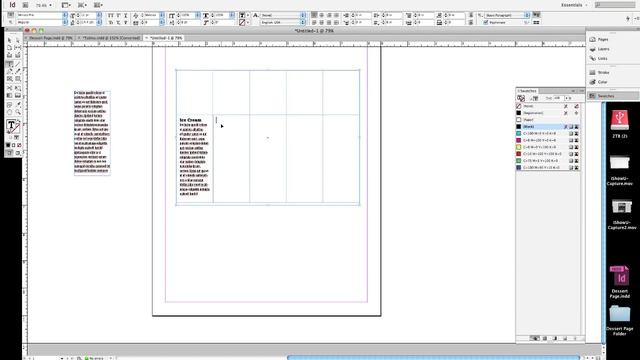Select the Eyedropper tool
The image size is (640, 360).
tap(18, 105)
